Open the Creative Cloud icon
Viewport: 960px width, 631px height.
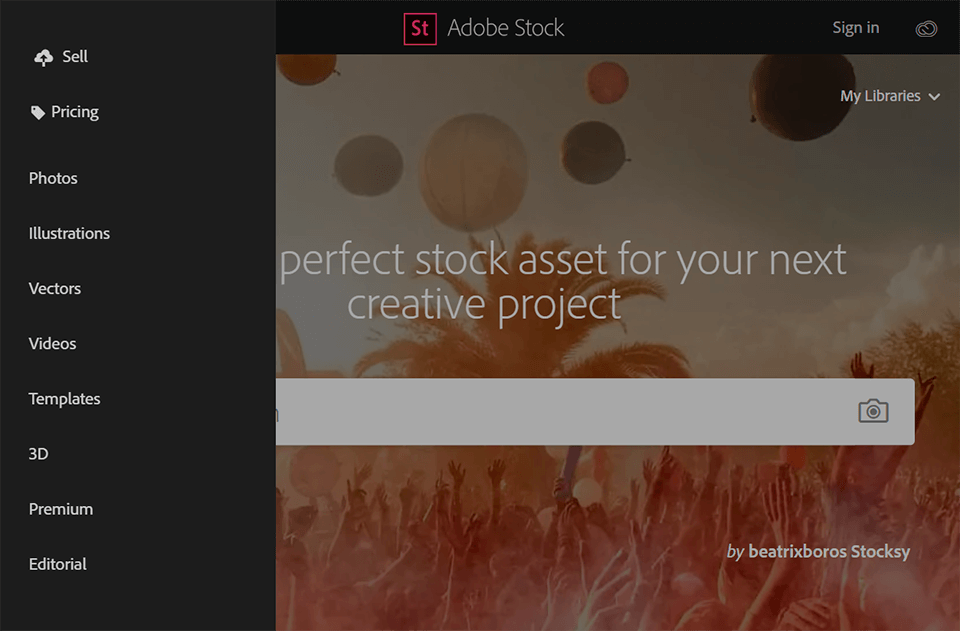(926, 29)
